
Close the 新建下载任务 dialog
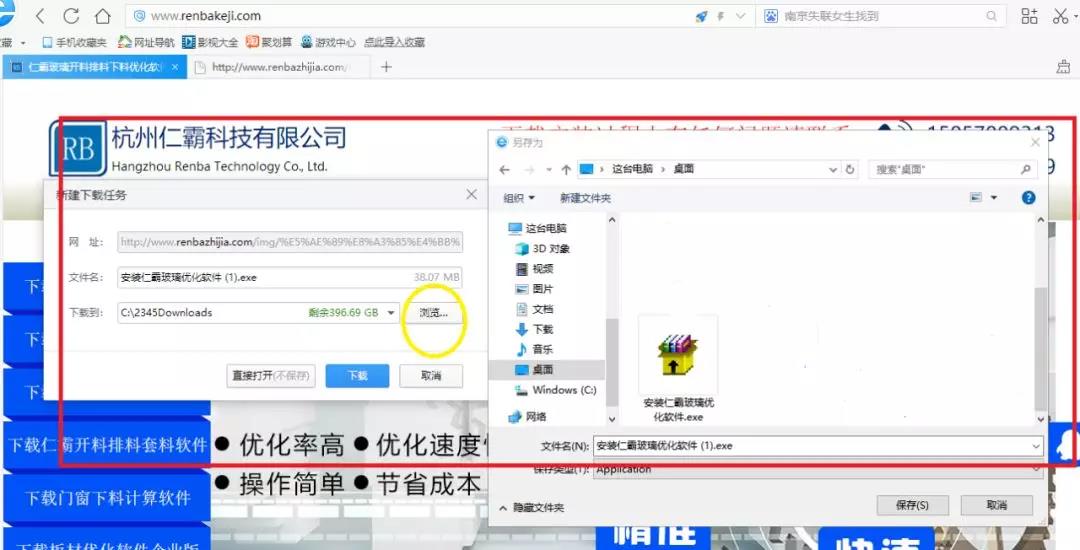pos(471,195)
